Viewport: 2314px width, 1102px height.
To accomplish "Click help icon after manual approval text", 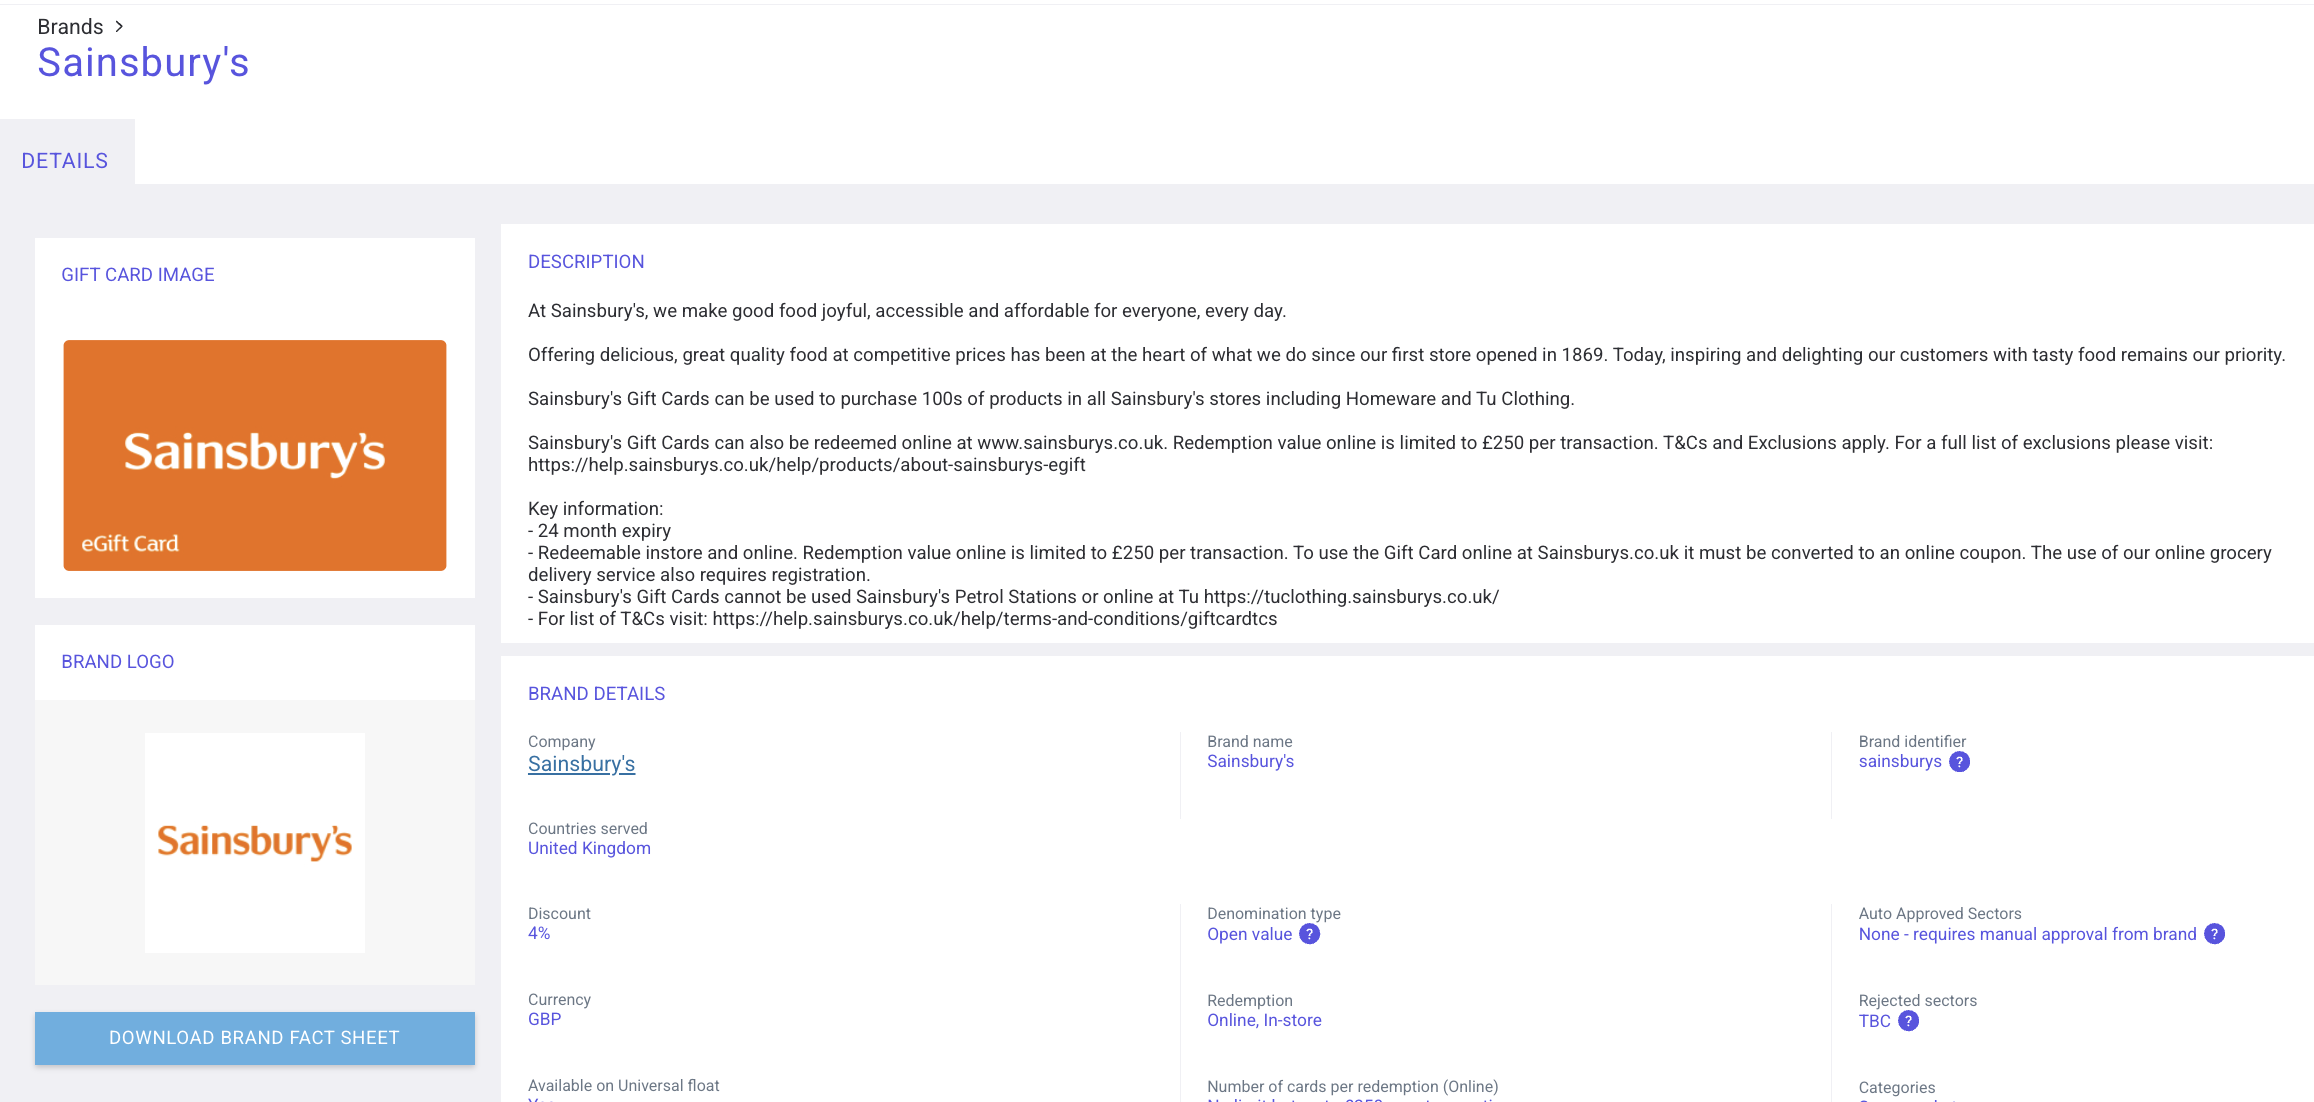I will [2215, 934].
